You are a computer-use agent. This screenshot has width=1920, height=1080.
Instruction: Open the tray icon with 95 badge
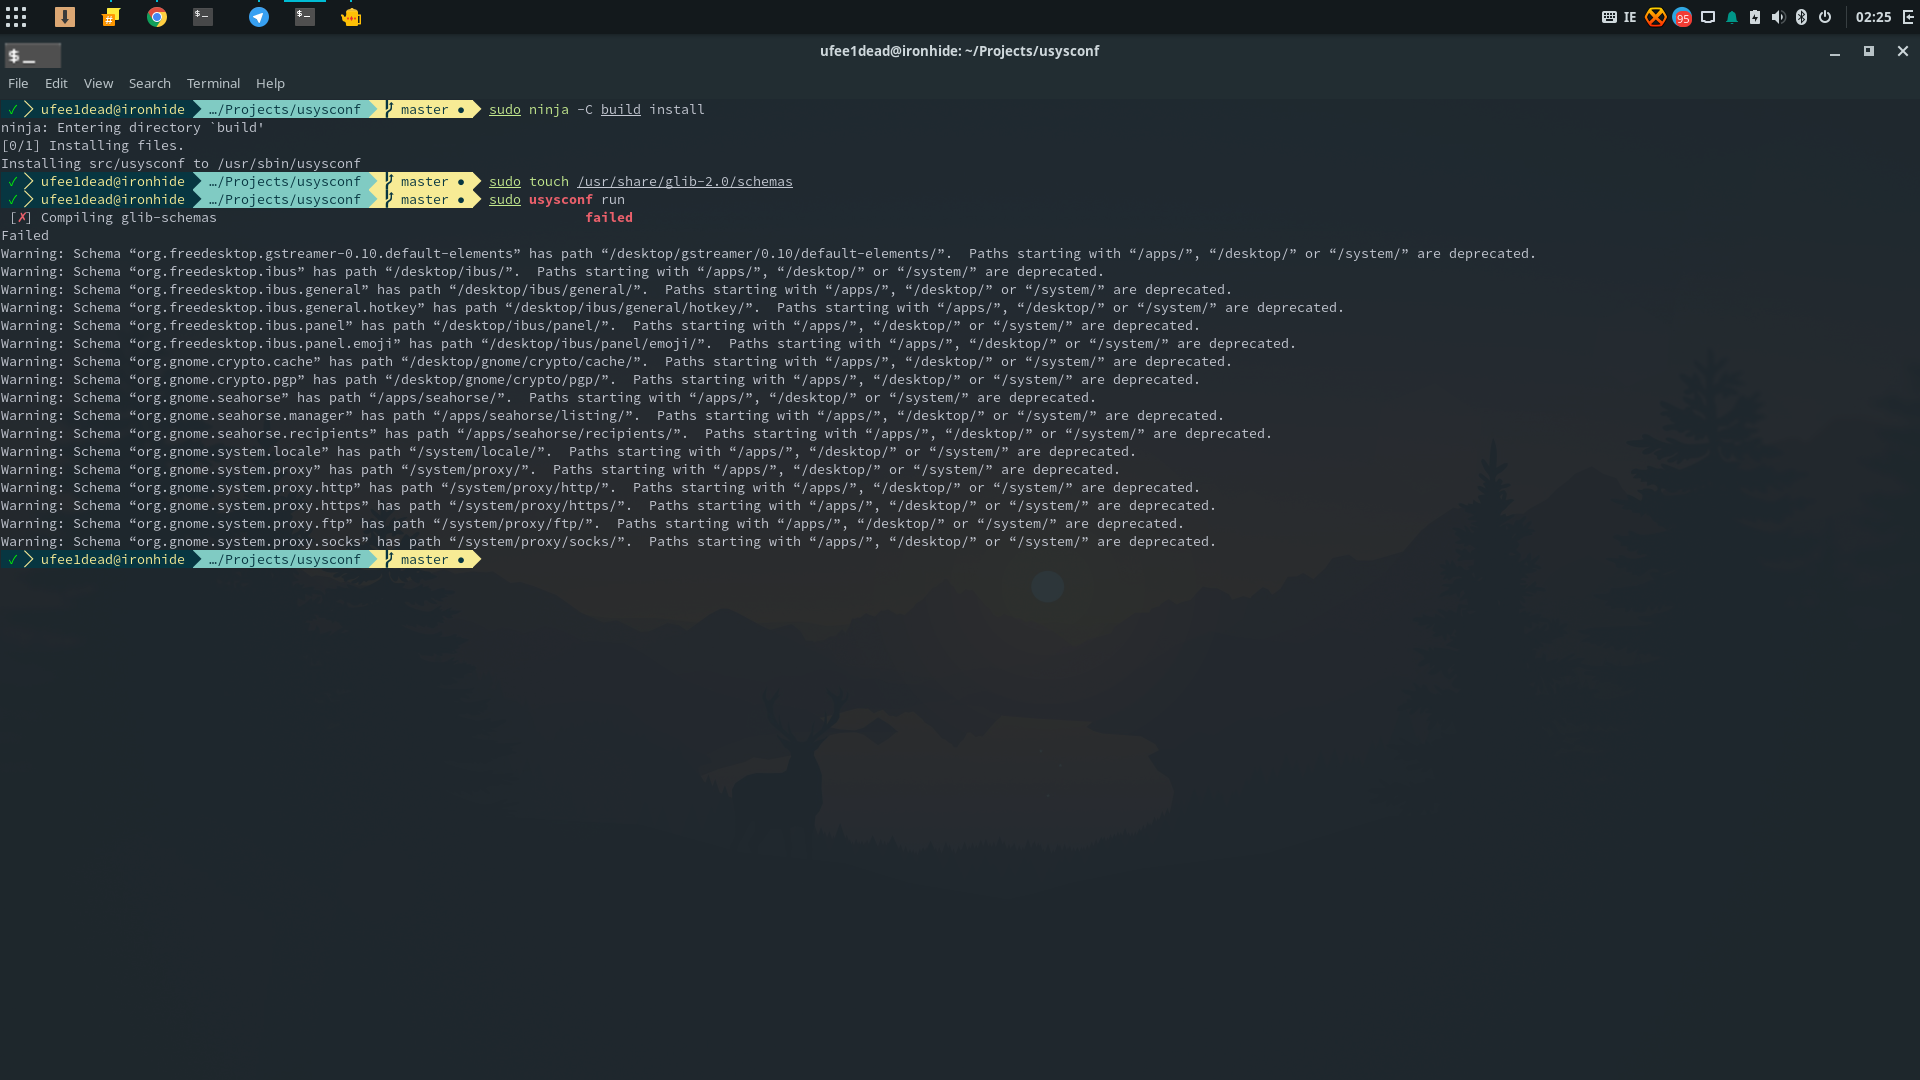pos(1682,17)
